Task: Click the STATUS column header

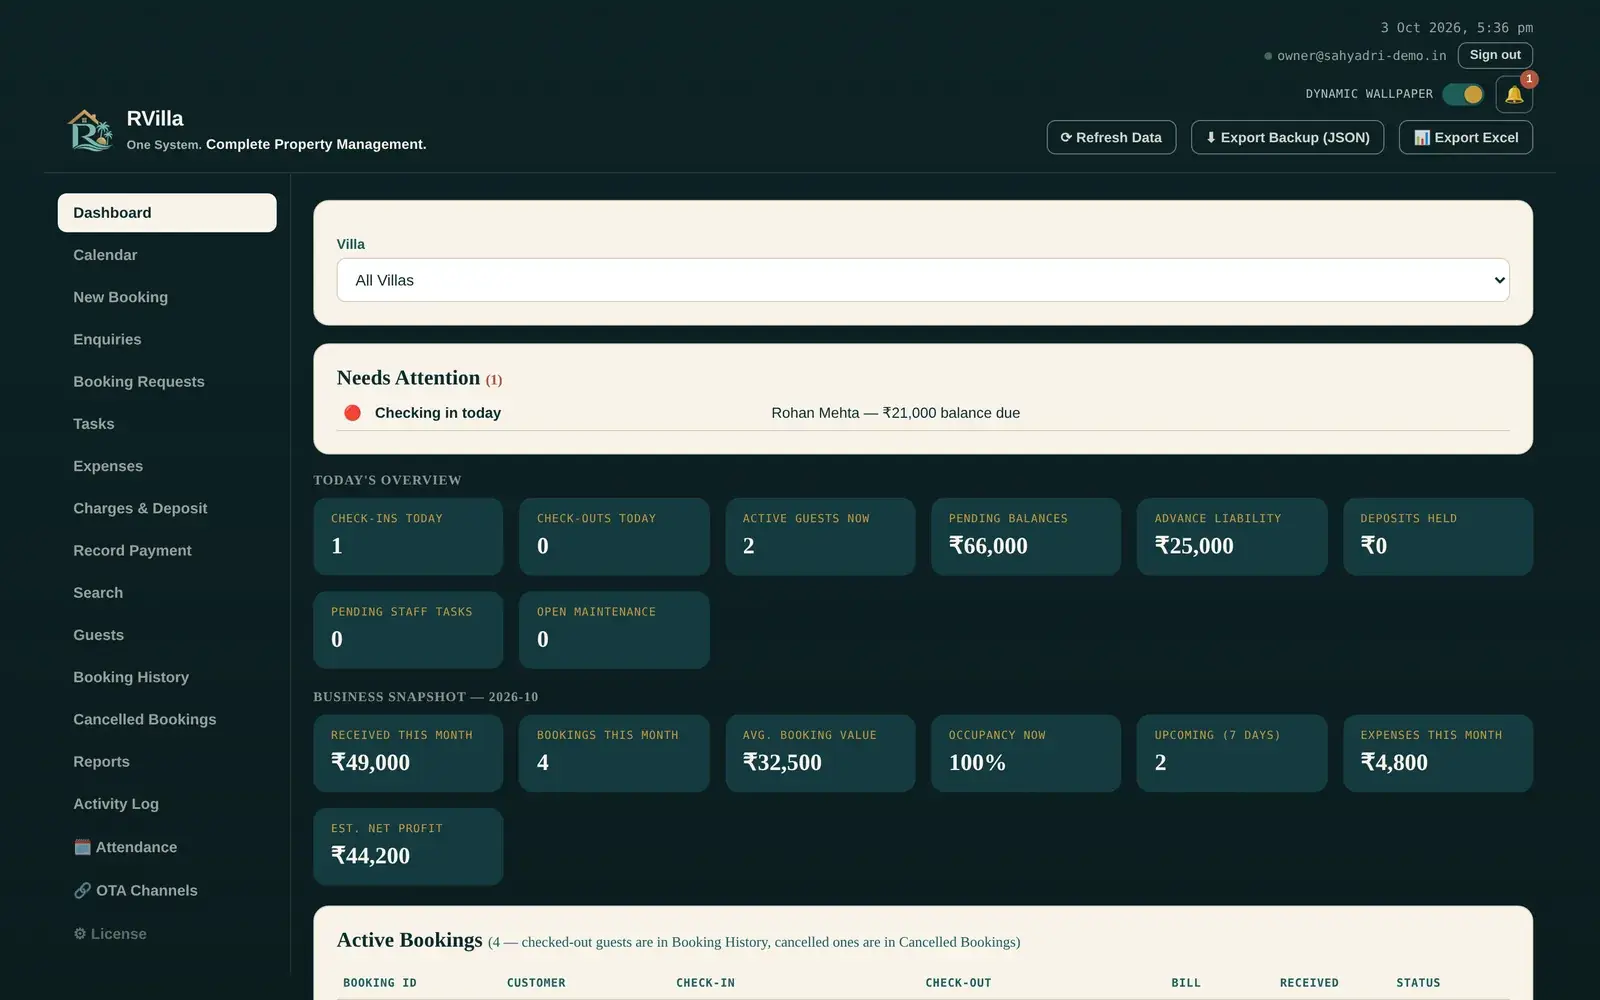Action: 1418,983
